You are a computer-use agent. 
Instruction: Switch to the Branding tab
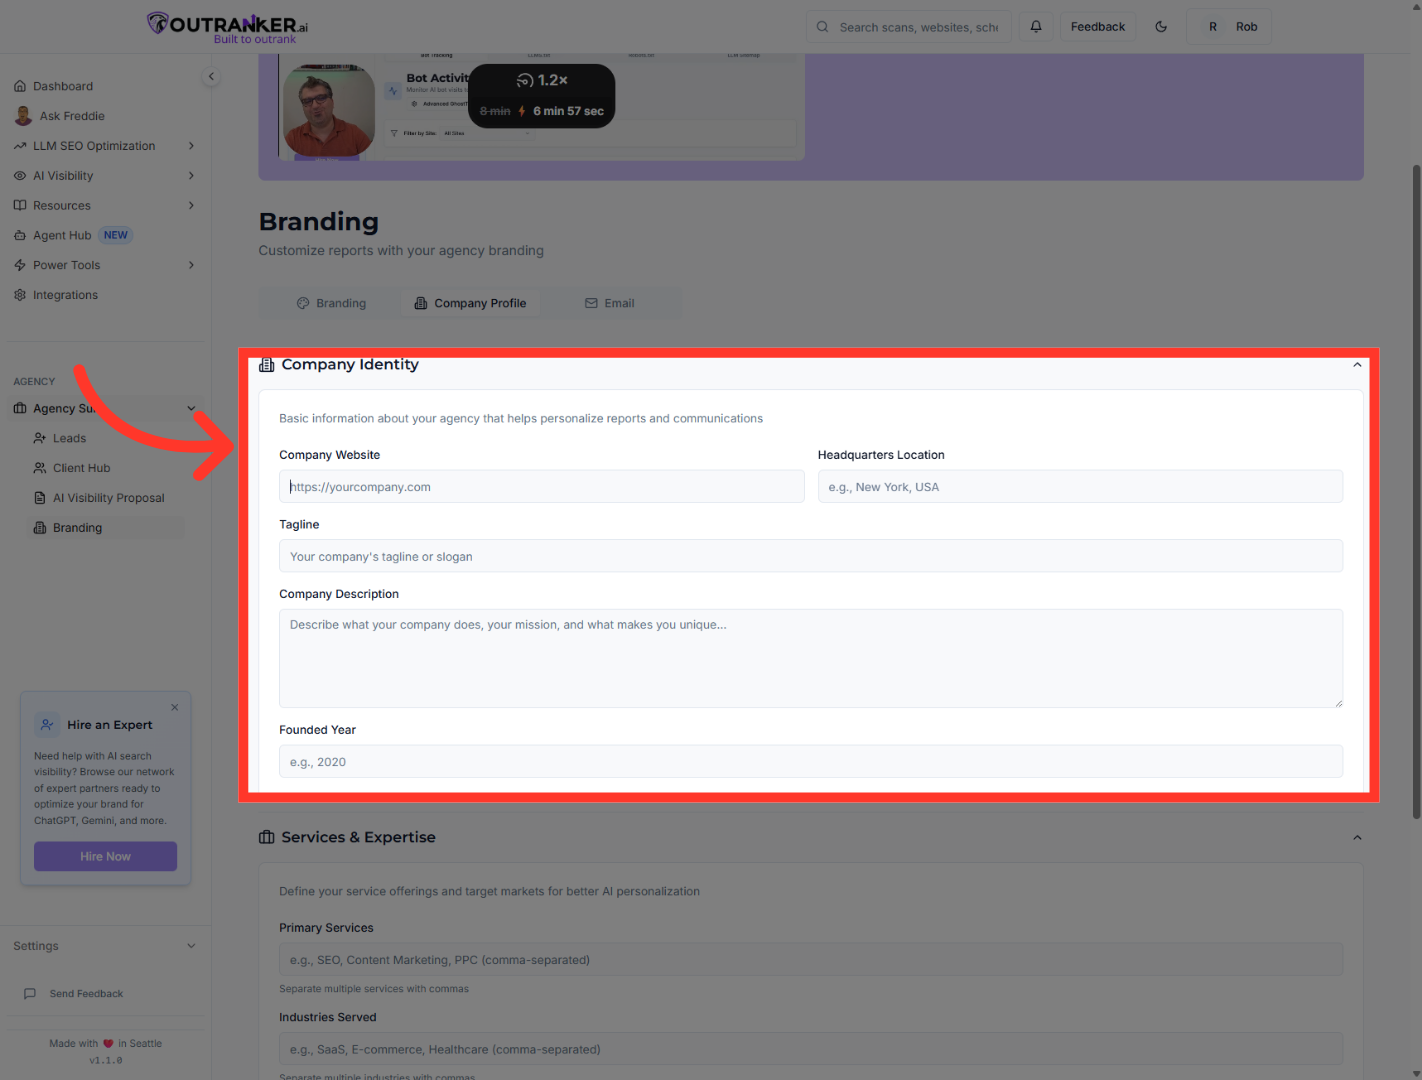[332, 302]
